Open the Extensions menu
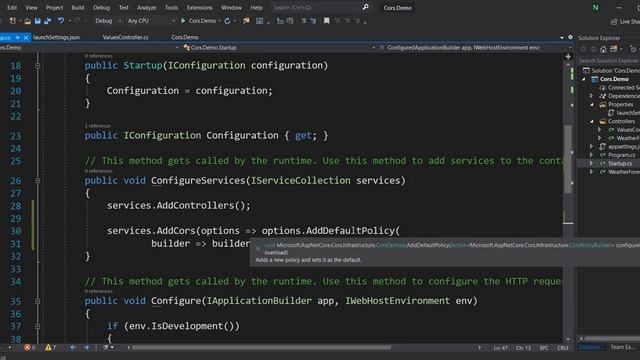The width and height of the screenshot is (640, 360). [200, 8]
